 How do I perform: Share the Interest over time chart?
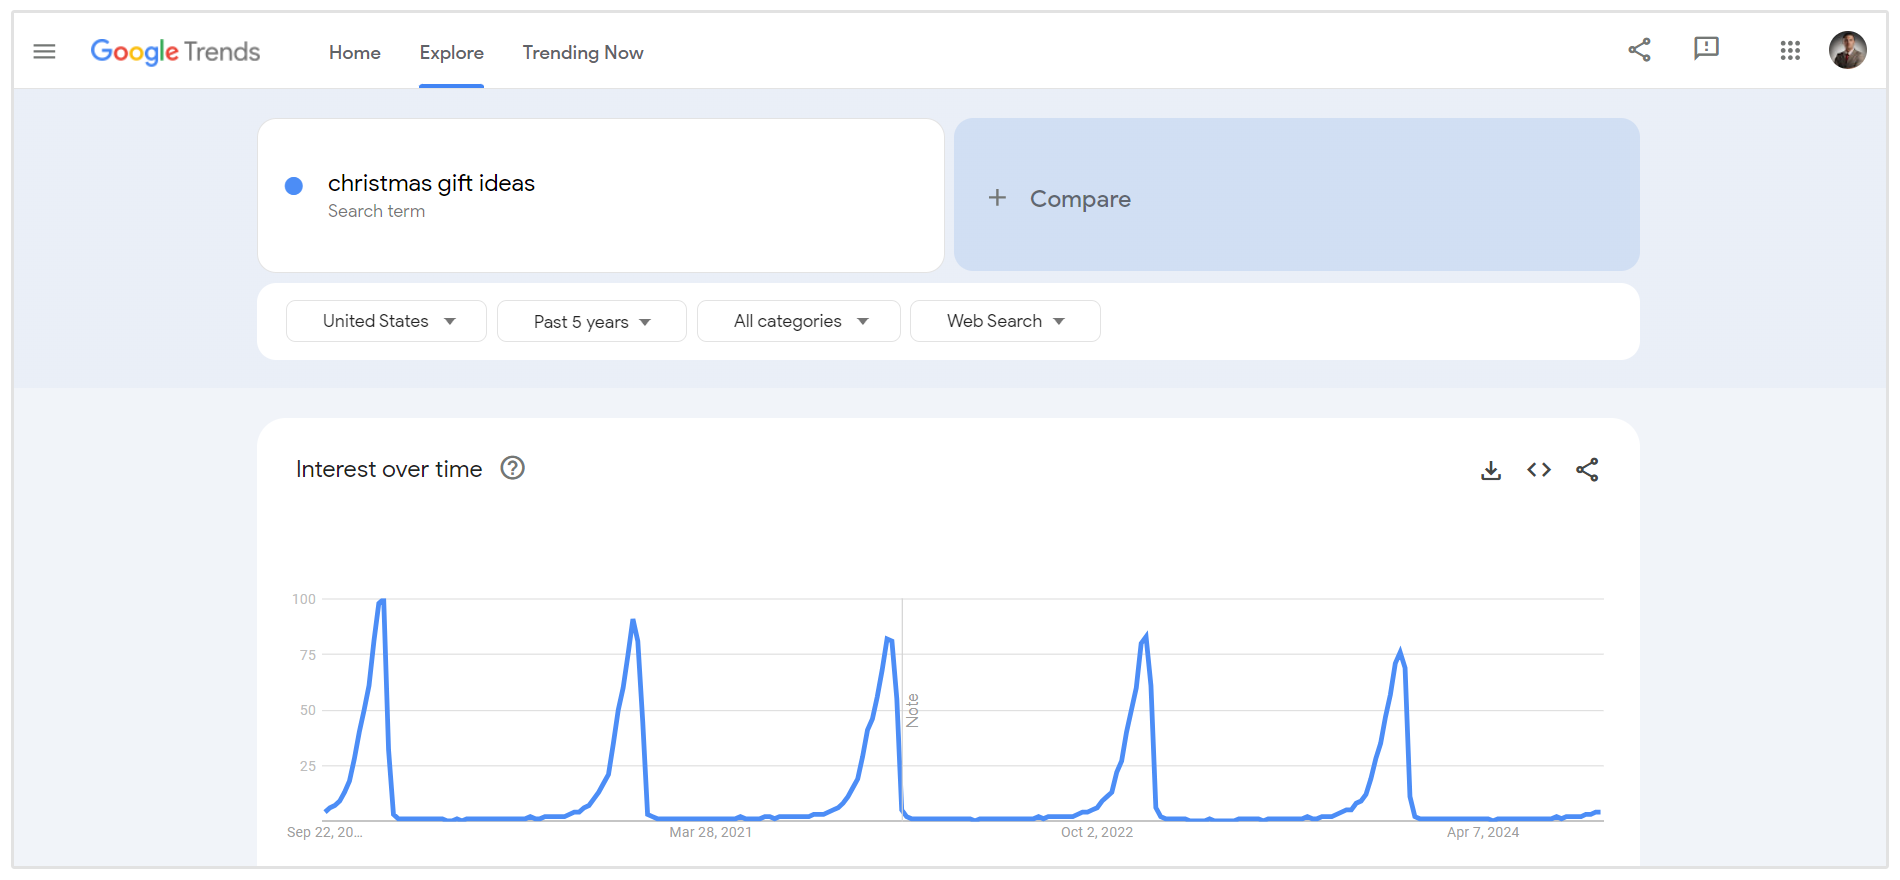click(1587, 470)
